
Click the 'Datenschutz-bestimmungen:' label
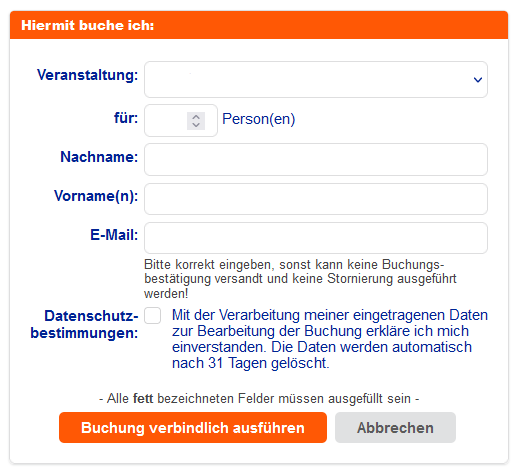click(85, 324)
